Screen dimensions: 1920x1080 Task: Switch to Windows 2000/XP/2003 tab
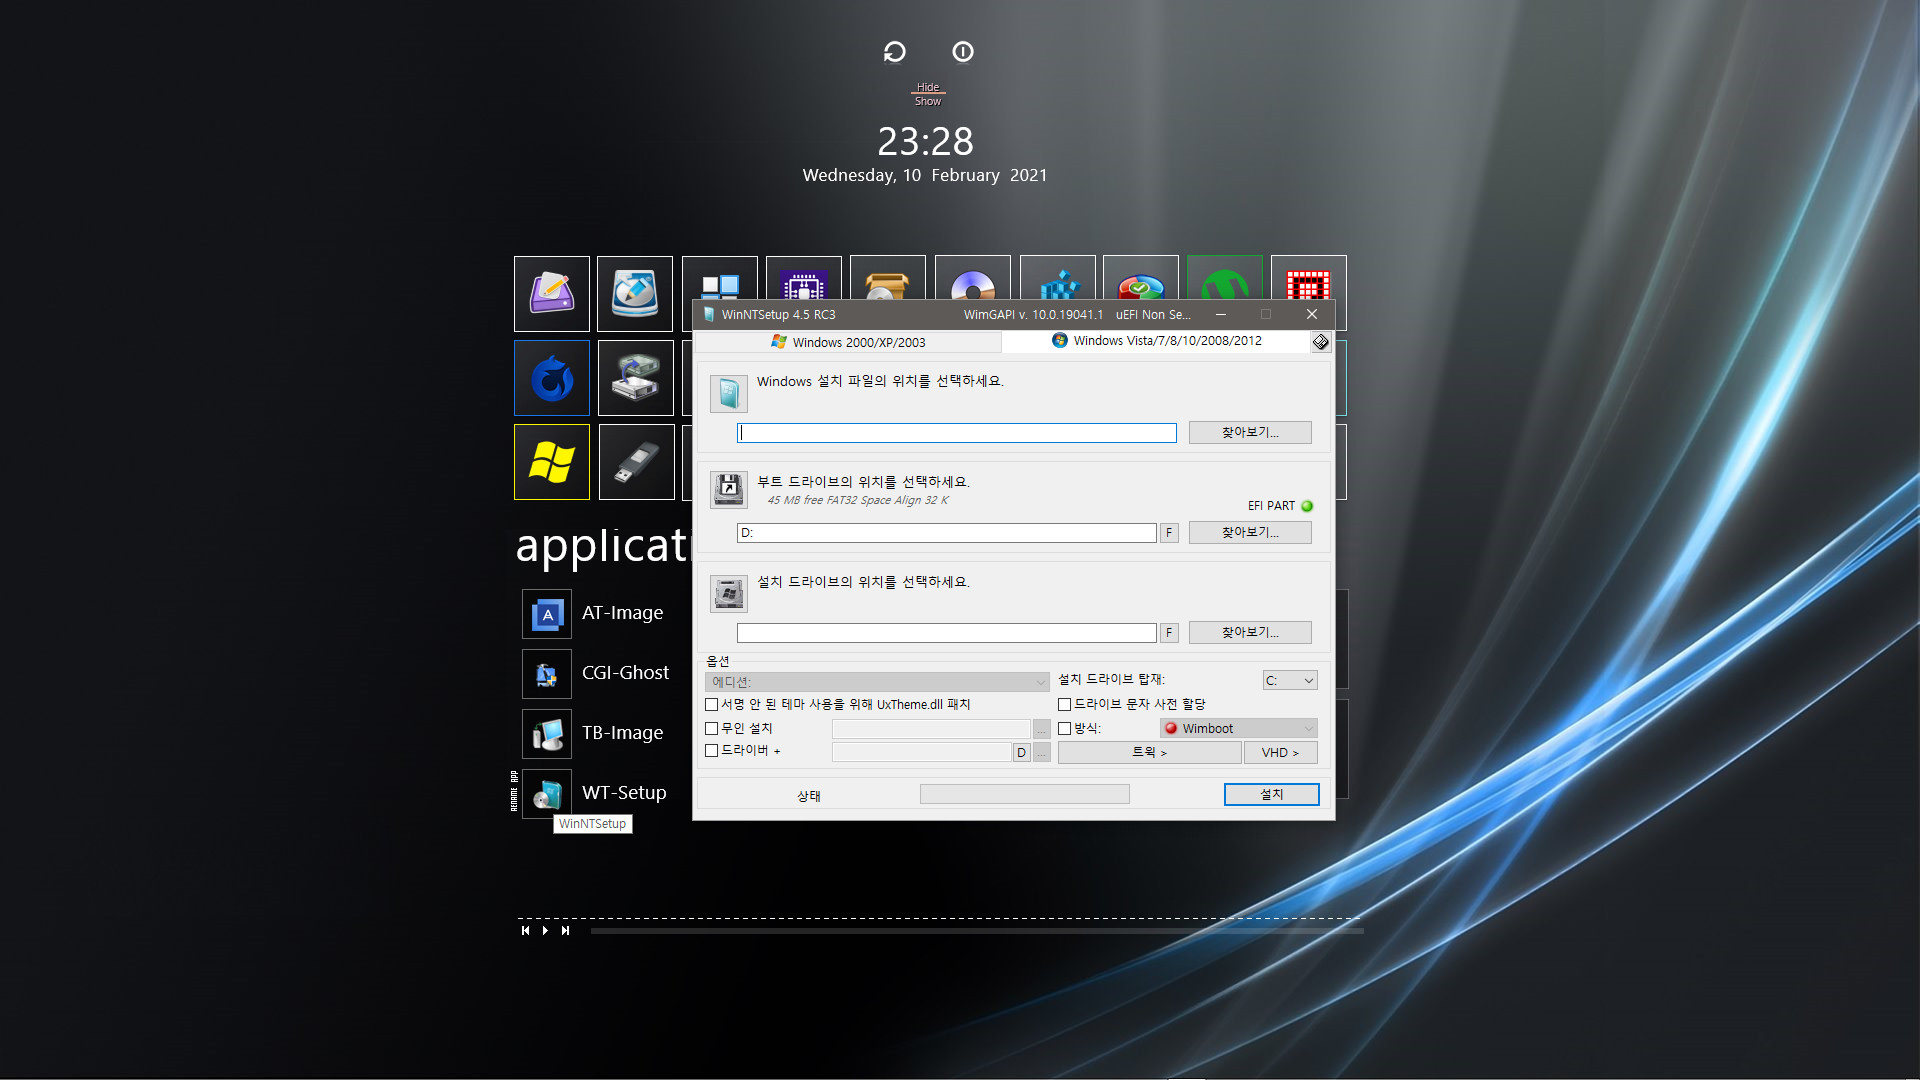(x=848, y=342)
